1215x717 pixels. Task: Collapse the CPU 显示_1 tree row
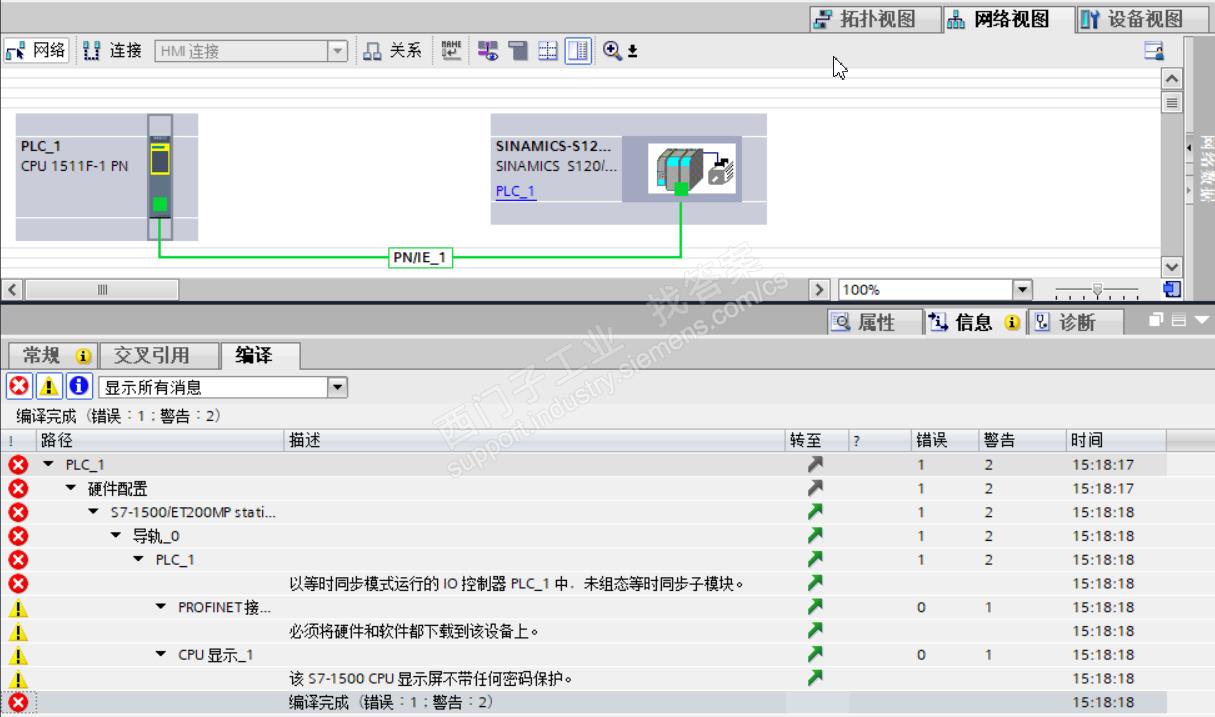tap(161, 655)
